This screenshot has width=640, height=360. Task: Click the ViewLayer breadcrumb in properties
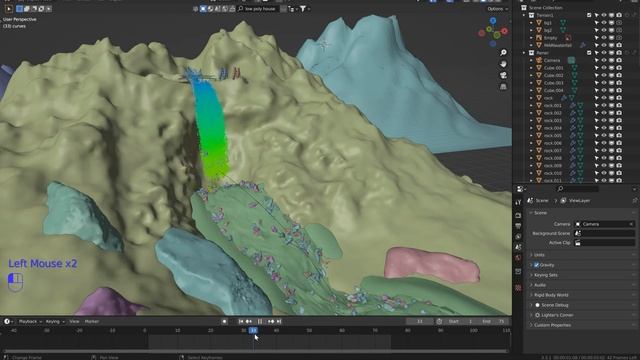[x=576, y=200]
